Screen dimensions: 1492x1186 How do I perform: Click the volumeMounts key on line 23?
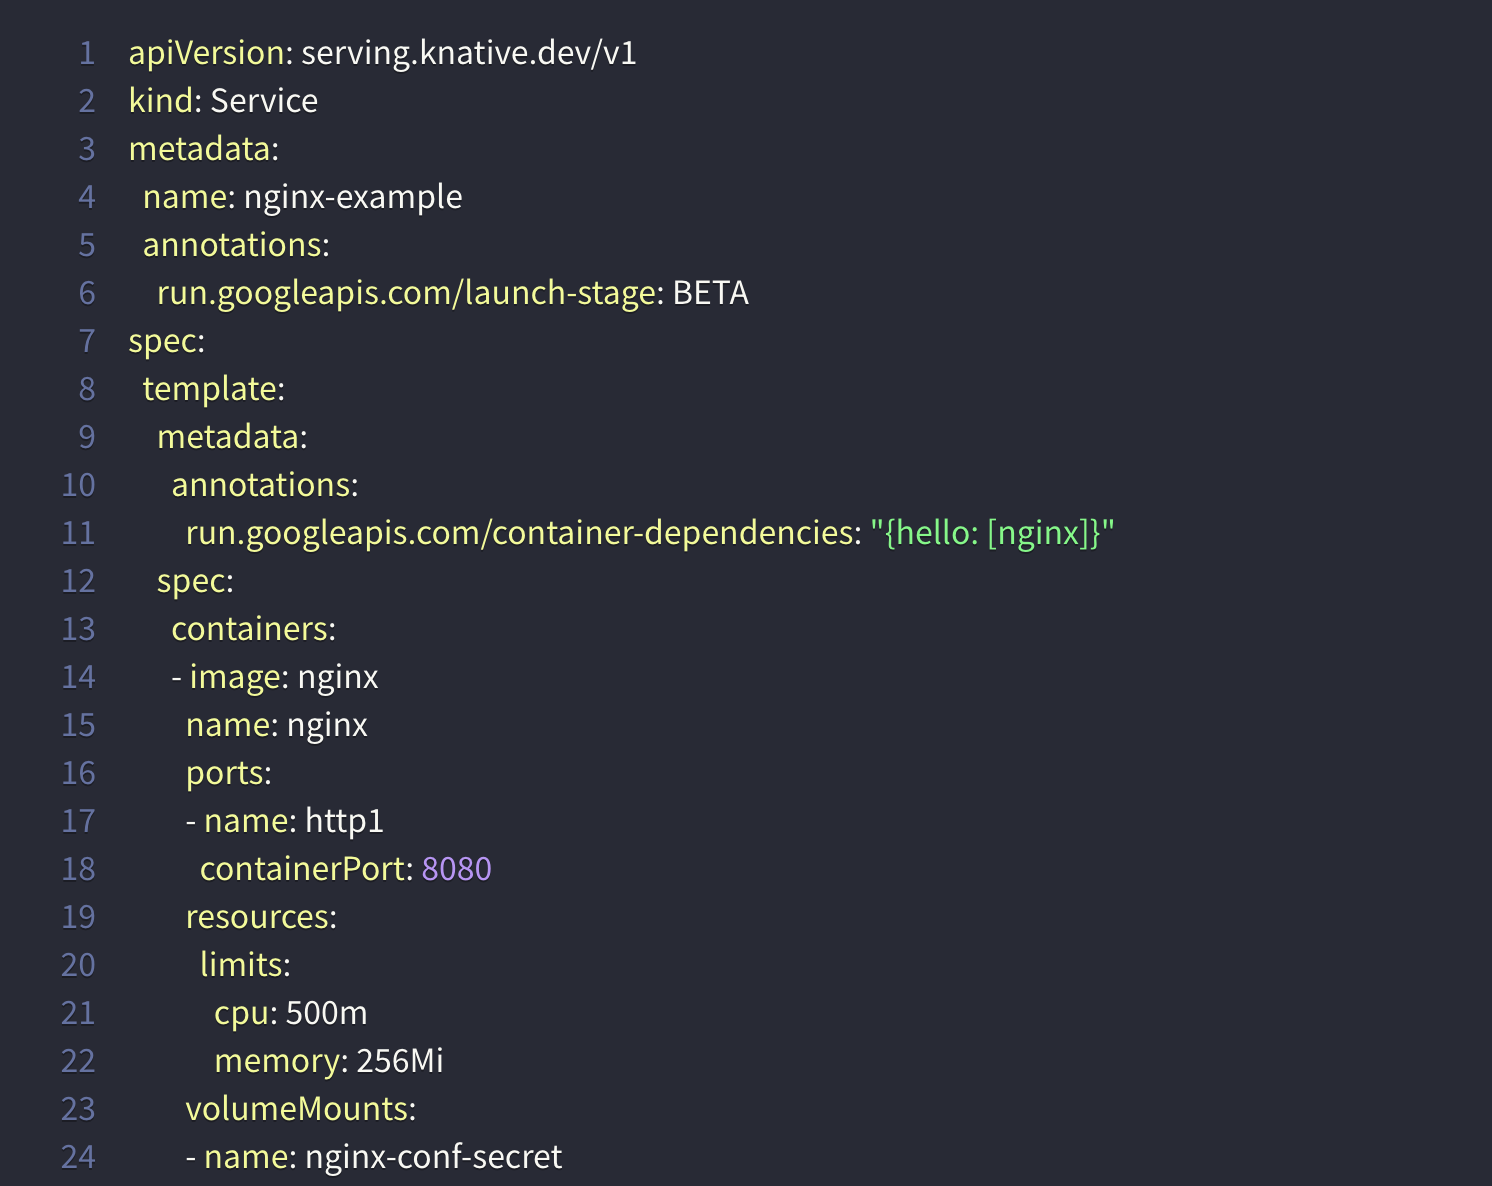(x=296, y=1109)
